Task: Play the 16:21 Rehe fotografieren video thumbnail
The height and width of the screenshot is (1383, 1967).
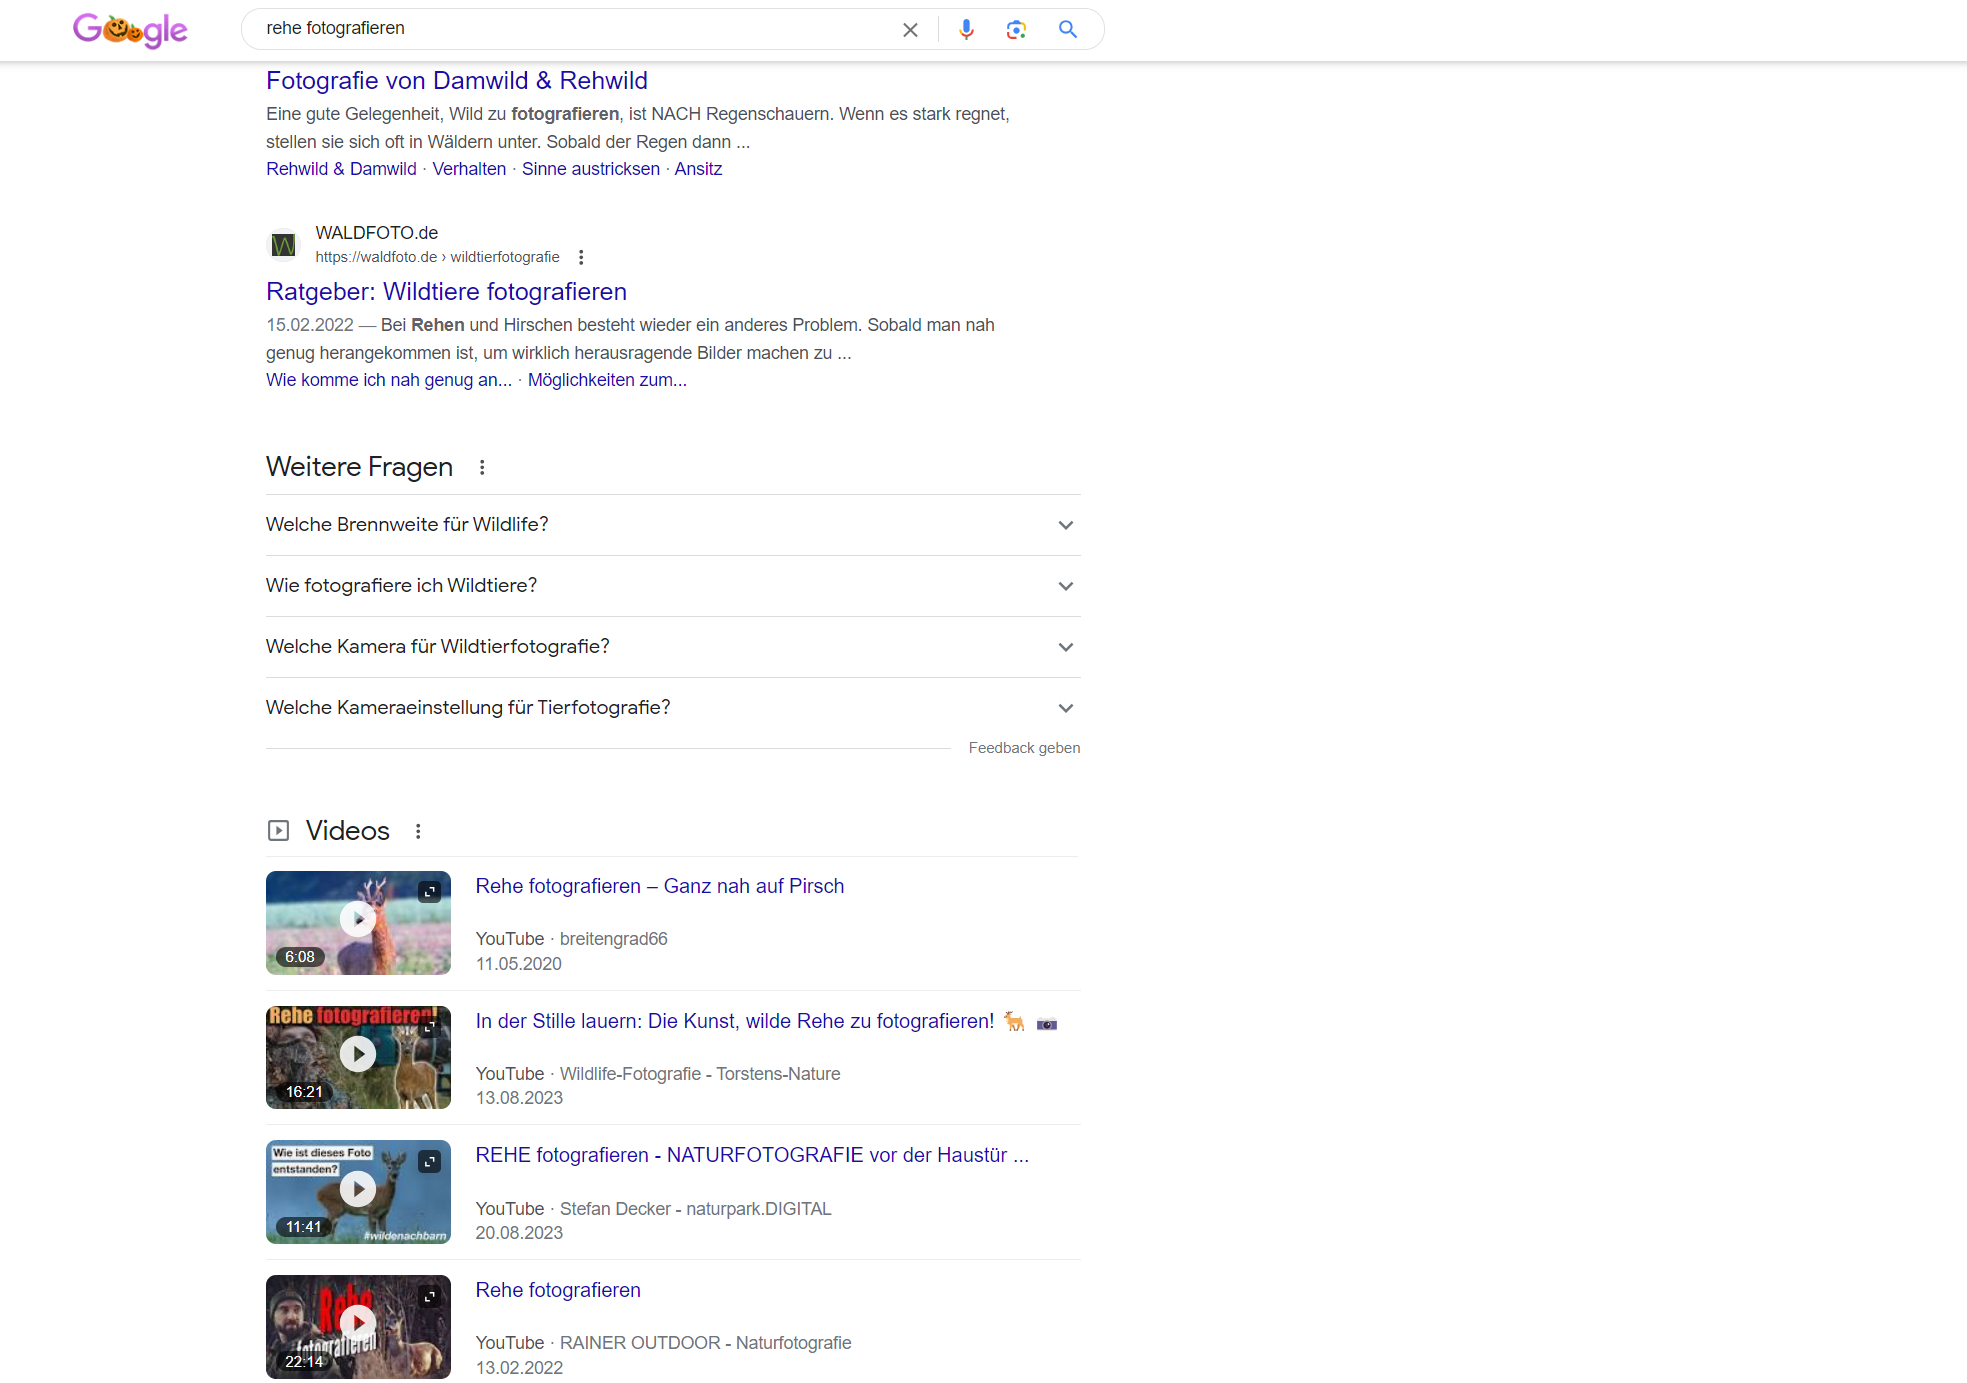Action: click(x=358, y=1054)
